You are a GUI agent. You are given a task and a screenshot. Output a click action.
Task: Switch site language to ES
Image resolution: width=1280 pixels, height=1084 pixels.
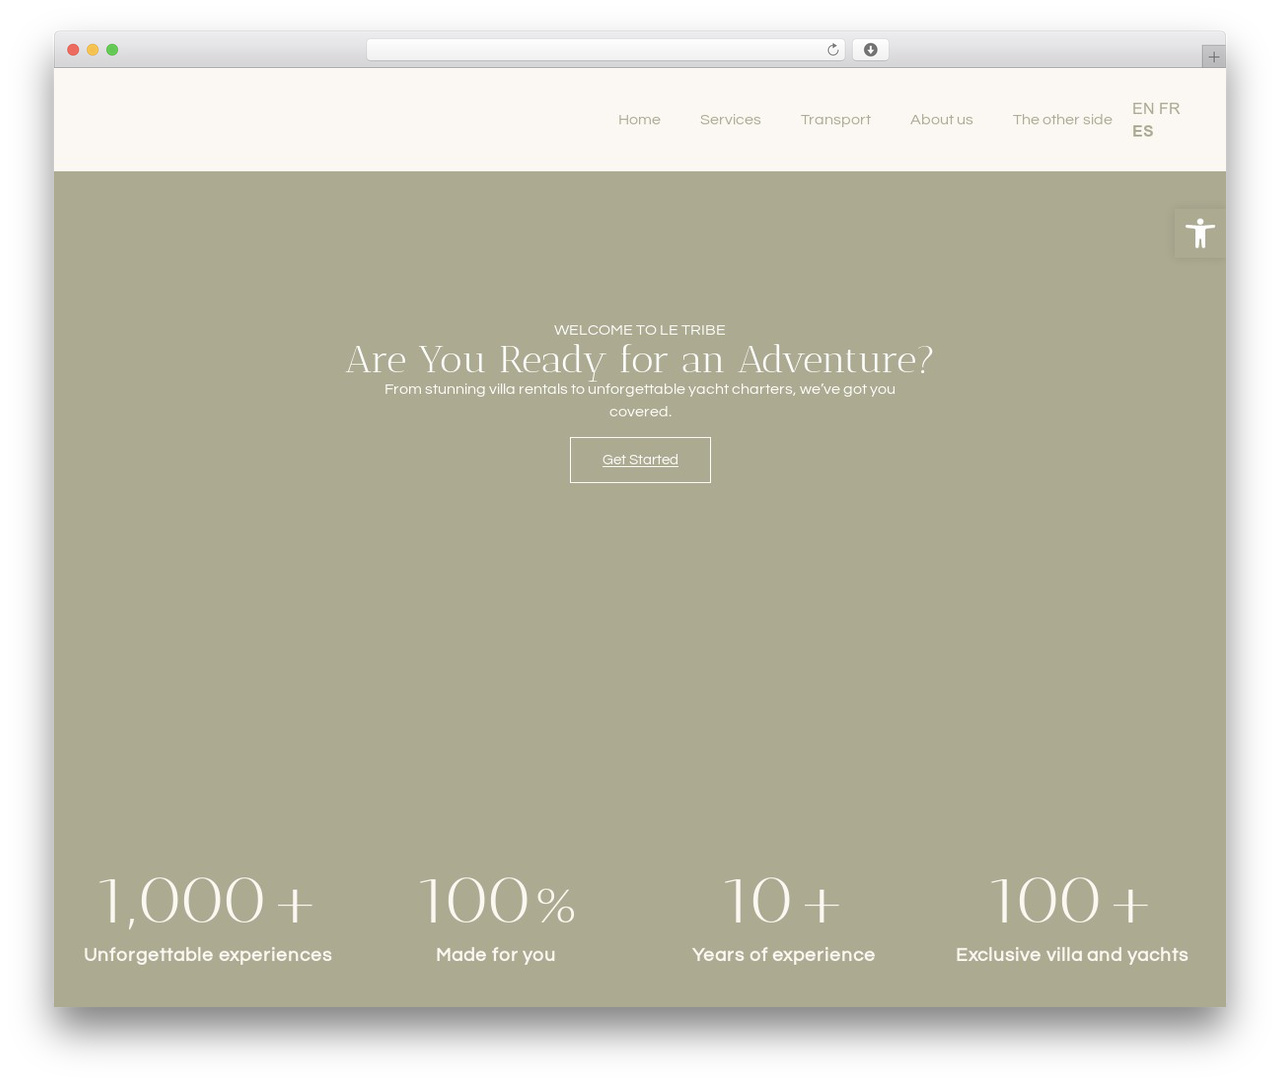[1143, 131]
